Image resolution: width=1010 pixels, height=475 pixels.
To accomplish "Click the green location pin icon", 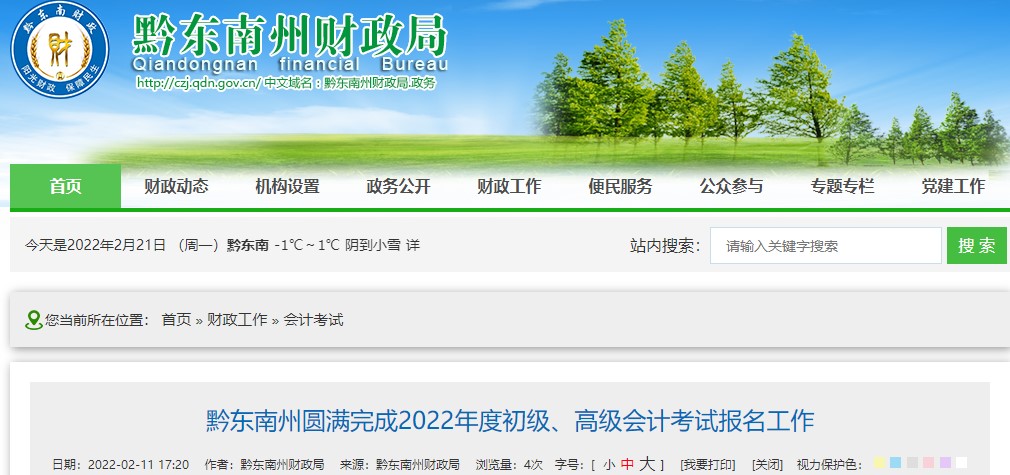I will tap(34, 320).
